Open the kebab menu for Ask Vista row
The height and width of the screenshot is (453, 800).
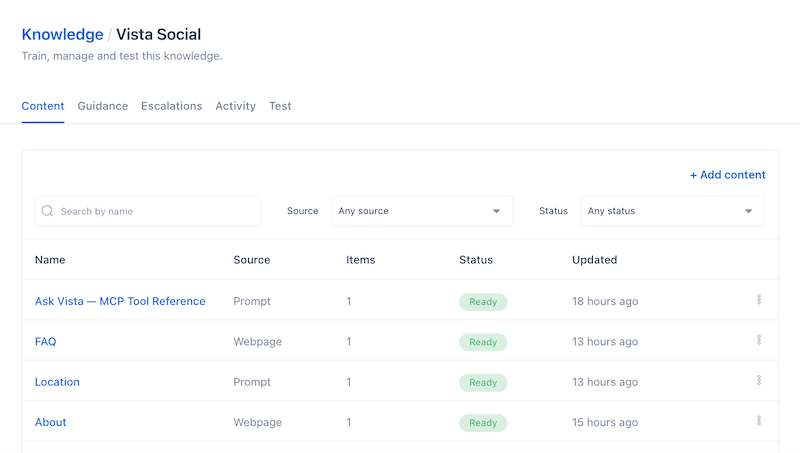(759, 300)
